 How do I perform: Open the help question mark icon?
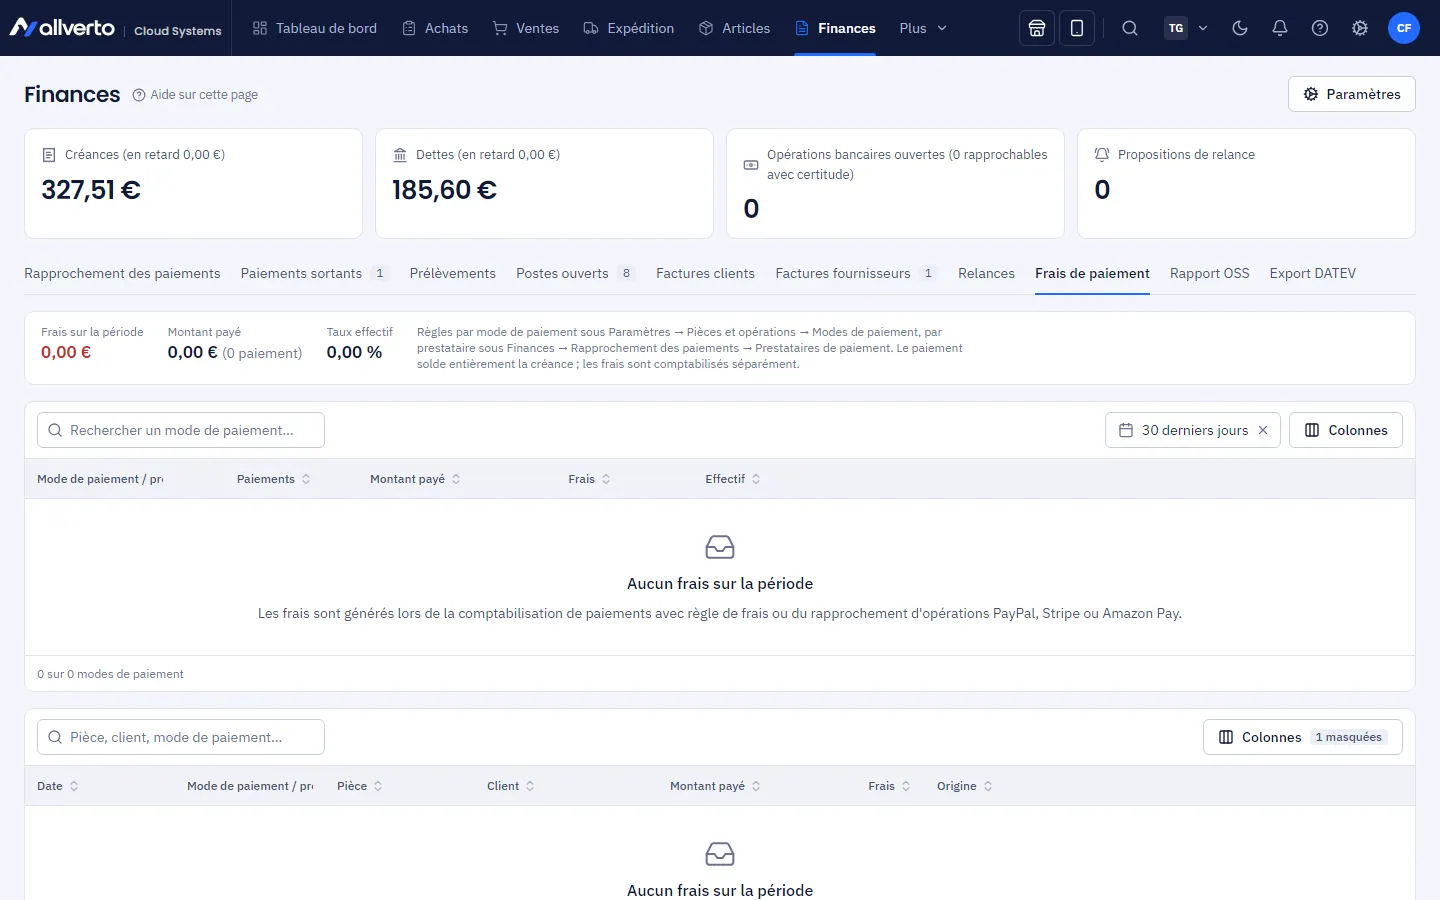point(1320,28)
